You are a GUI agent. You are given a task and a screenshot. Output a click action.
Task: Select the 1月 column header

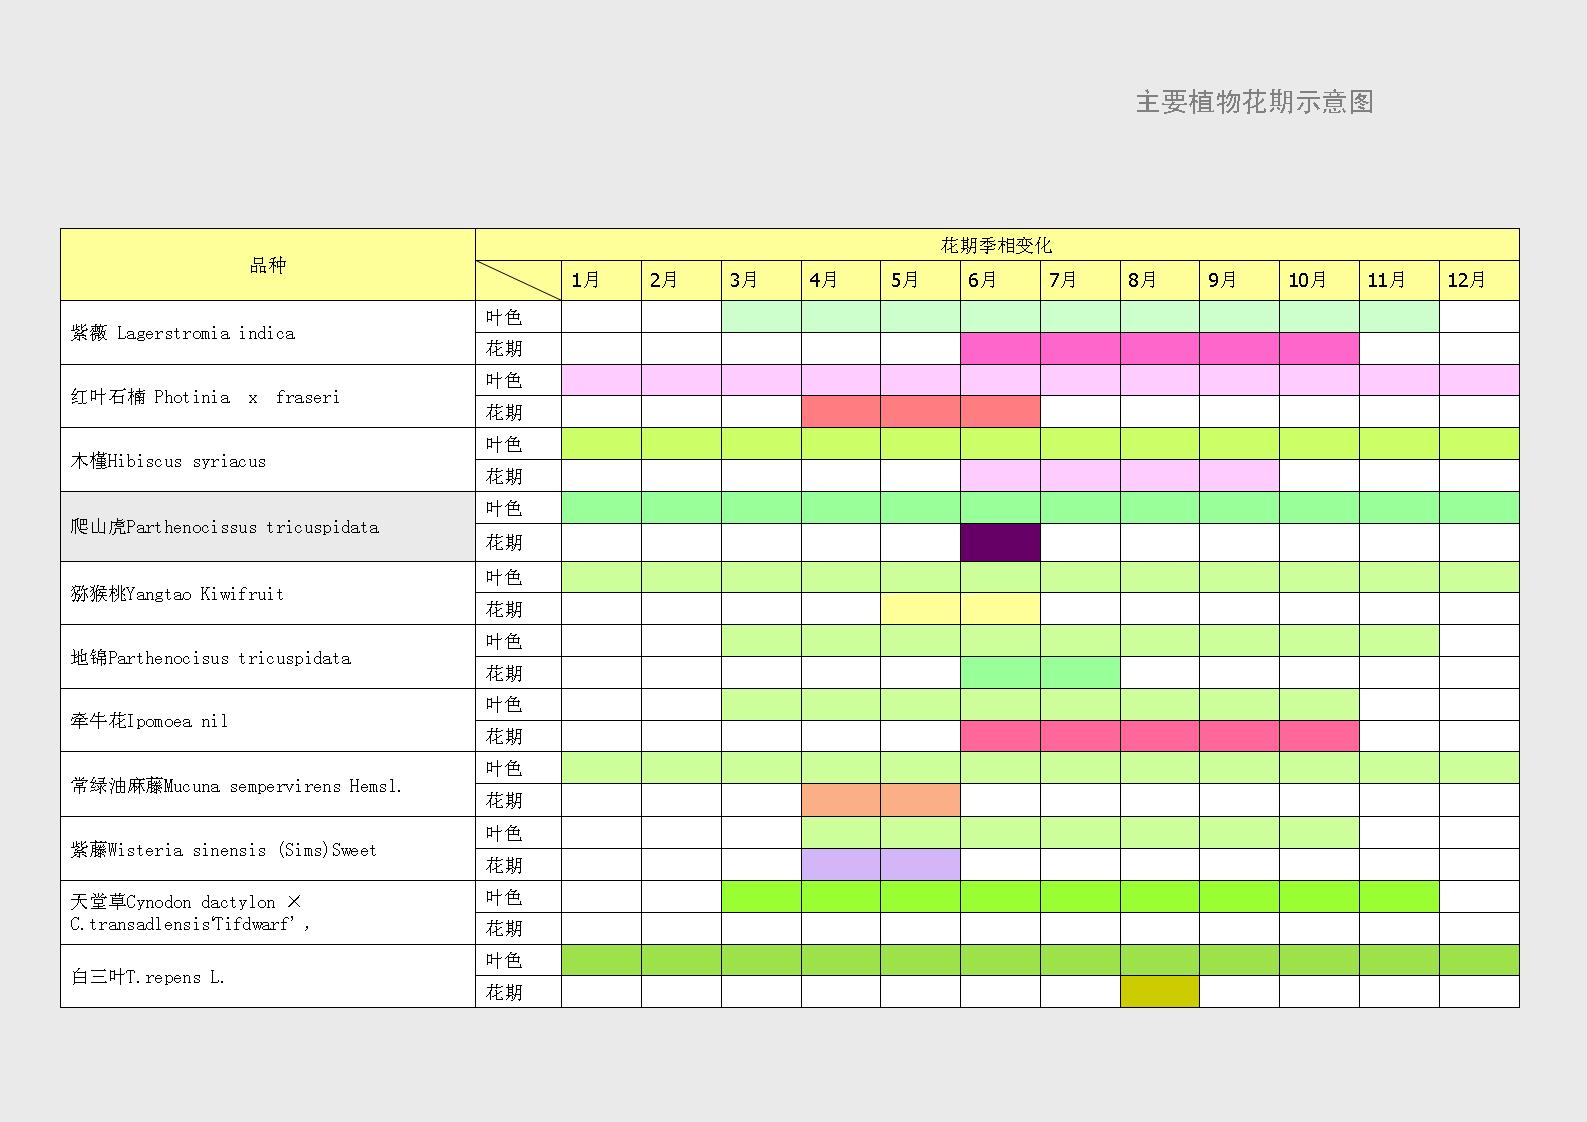600,281
